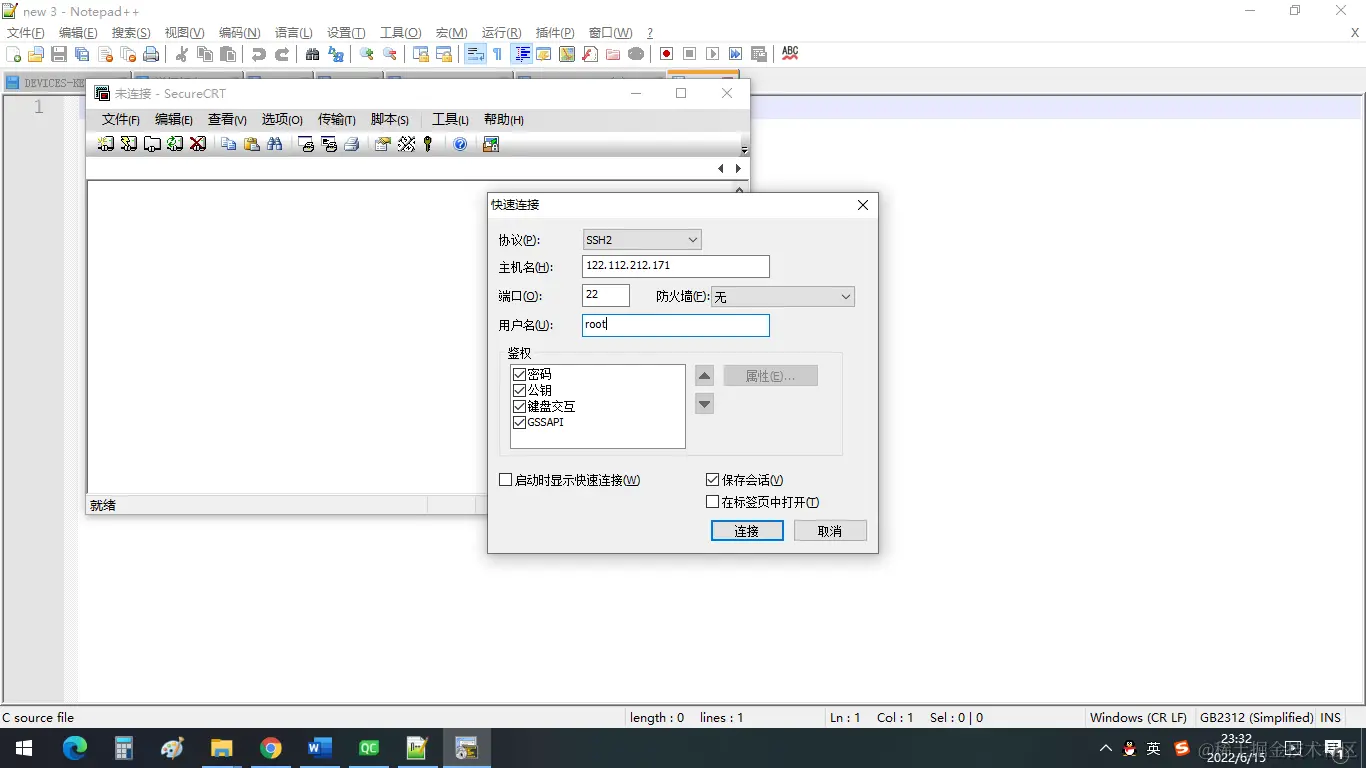Enable 启动时显示快速连接 checkbox
1366x768 pixels.
pos(506,480)
